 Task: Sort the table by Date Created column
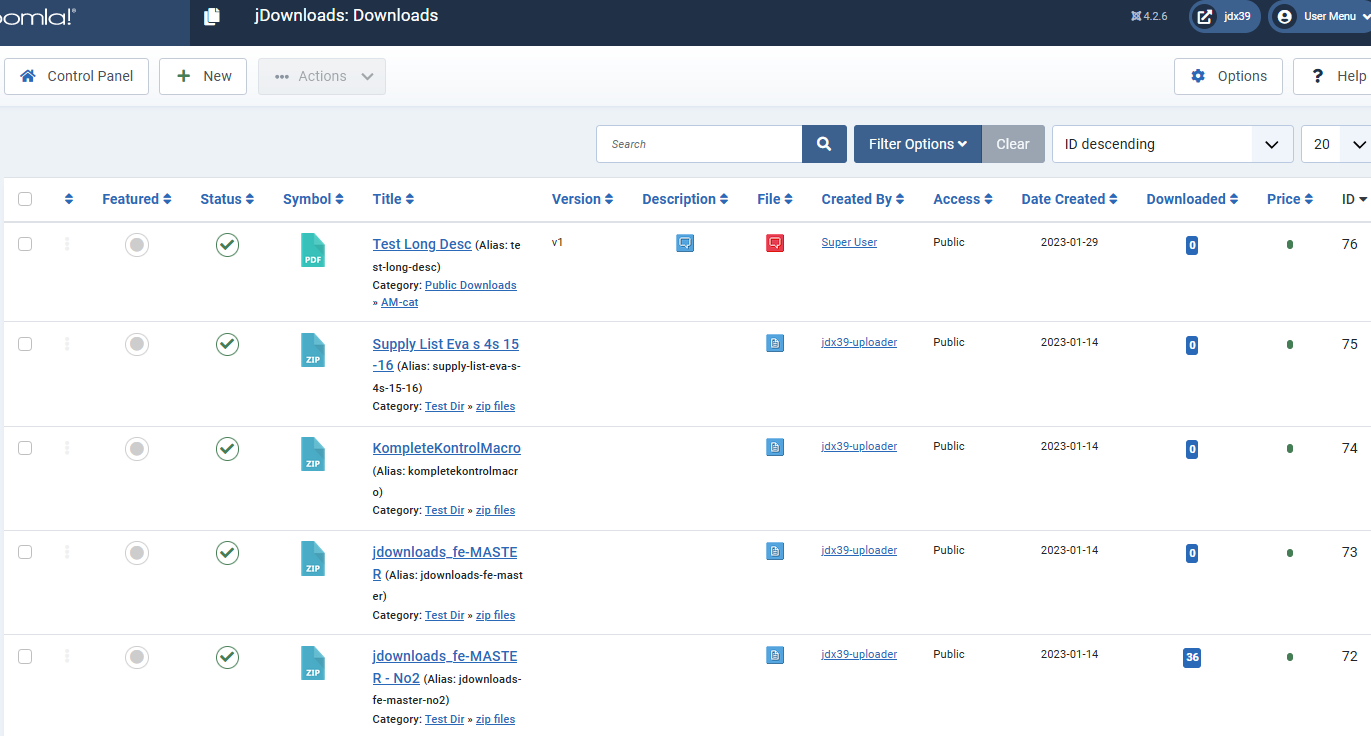point(1069,199)
